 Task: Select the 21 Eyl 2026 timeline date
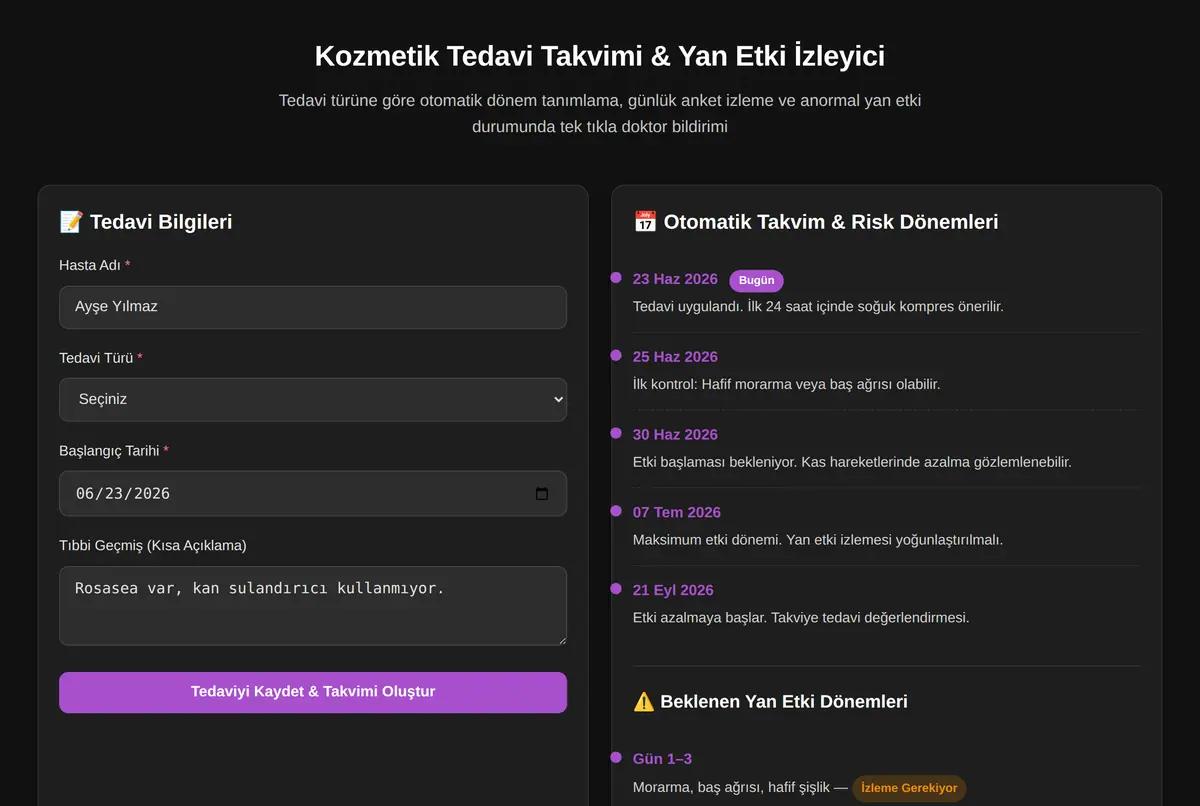click(x=673, y=590)
